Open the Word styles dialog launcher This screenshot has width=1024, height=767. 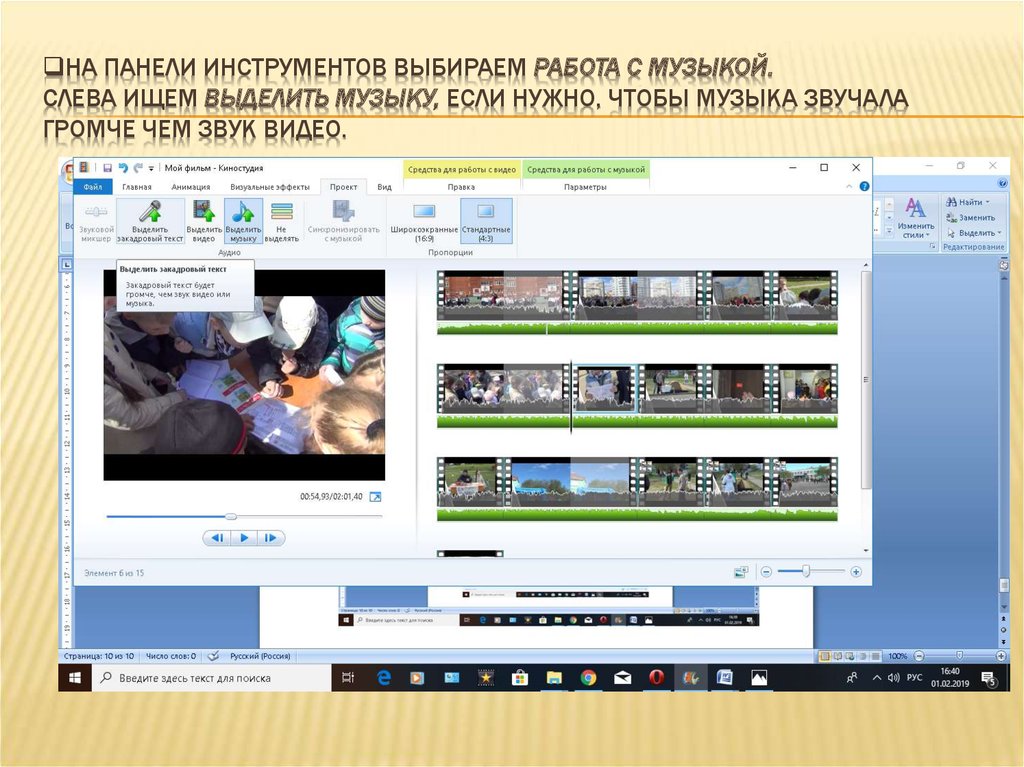point(933,246)
